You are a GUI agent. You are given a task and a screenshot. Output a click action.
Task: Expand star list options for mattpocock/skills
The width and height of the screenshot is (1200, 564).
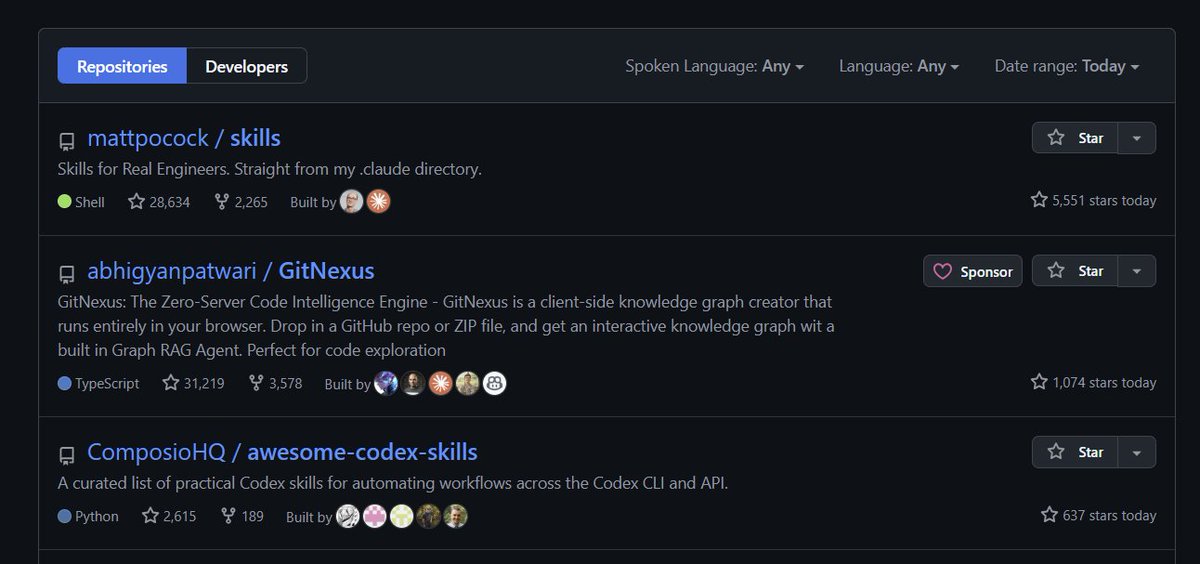click(1137, 138)
